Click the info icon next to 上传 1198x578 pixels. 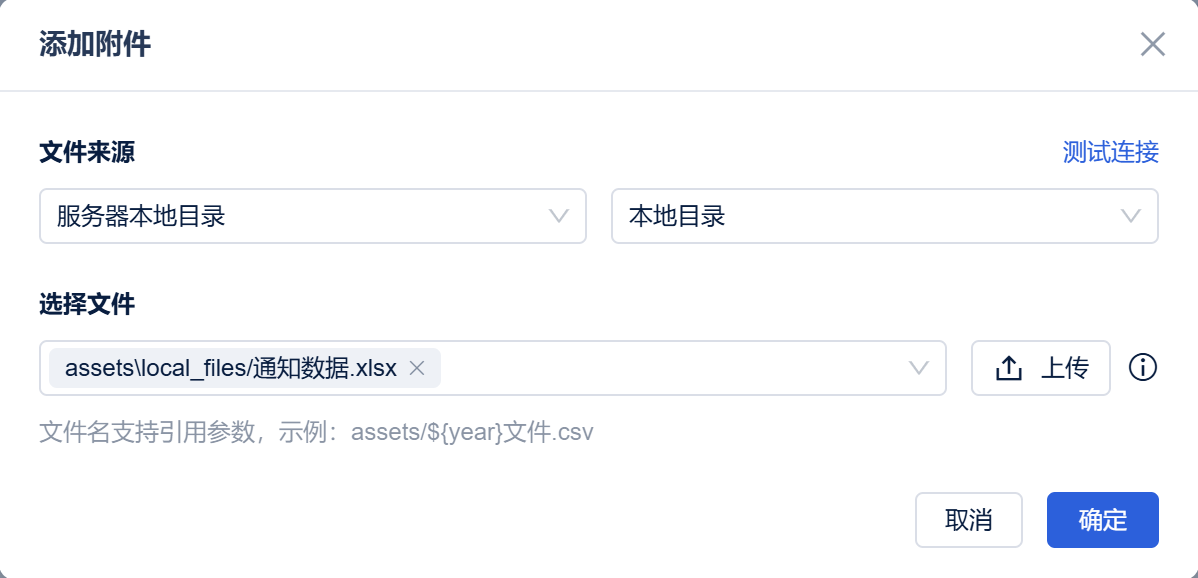[1143, 368]
